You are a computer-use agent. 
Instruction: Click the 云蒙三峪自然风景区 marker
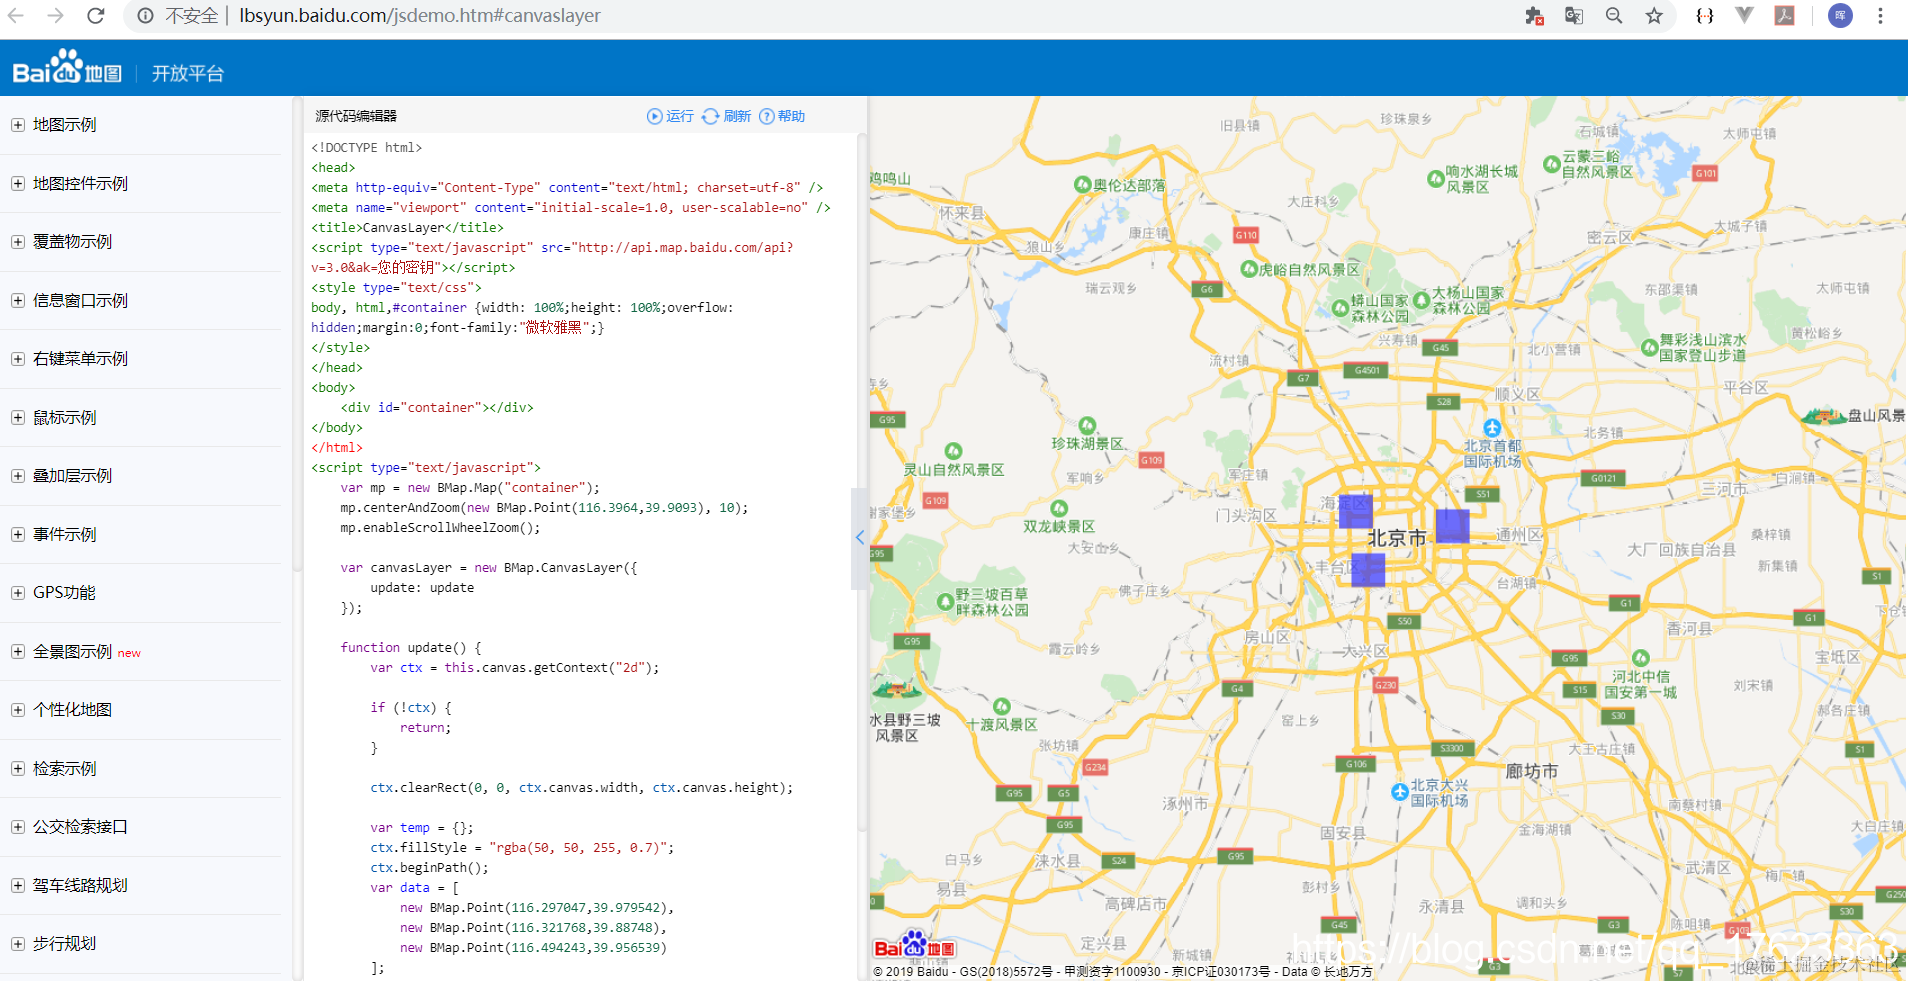[x=1552, y=163]
